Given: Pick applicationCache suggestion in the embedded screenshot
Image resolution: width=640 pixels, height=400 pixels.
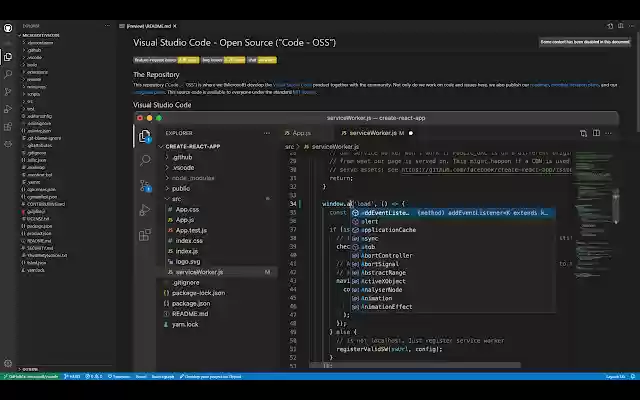Looking at the screenshot, I should [453, 230].
